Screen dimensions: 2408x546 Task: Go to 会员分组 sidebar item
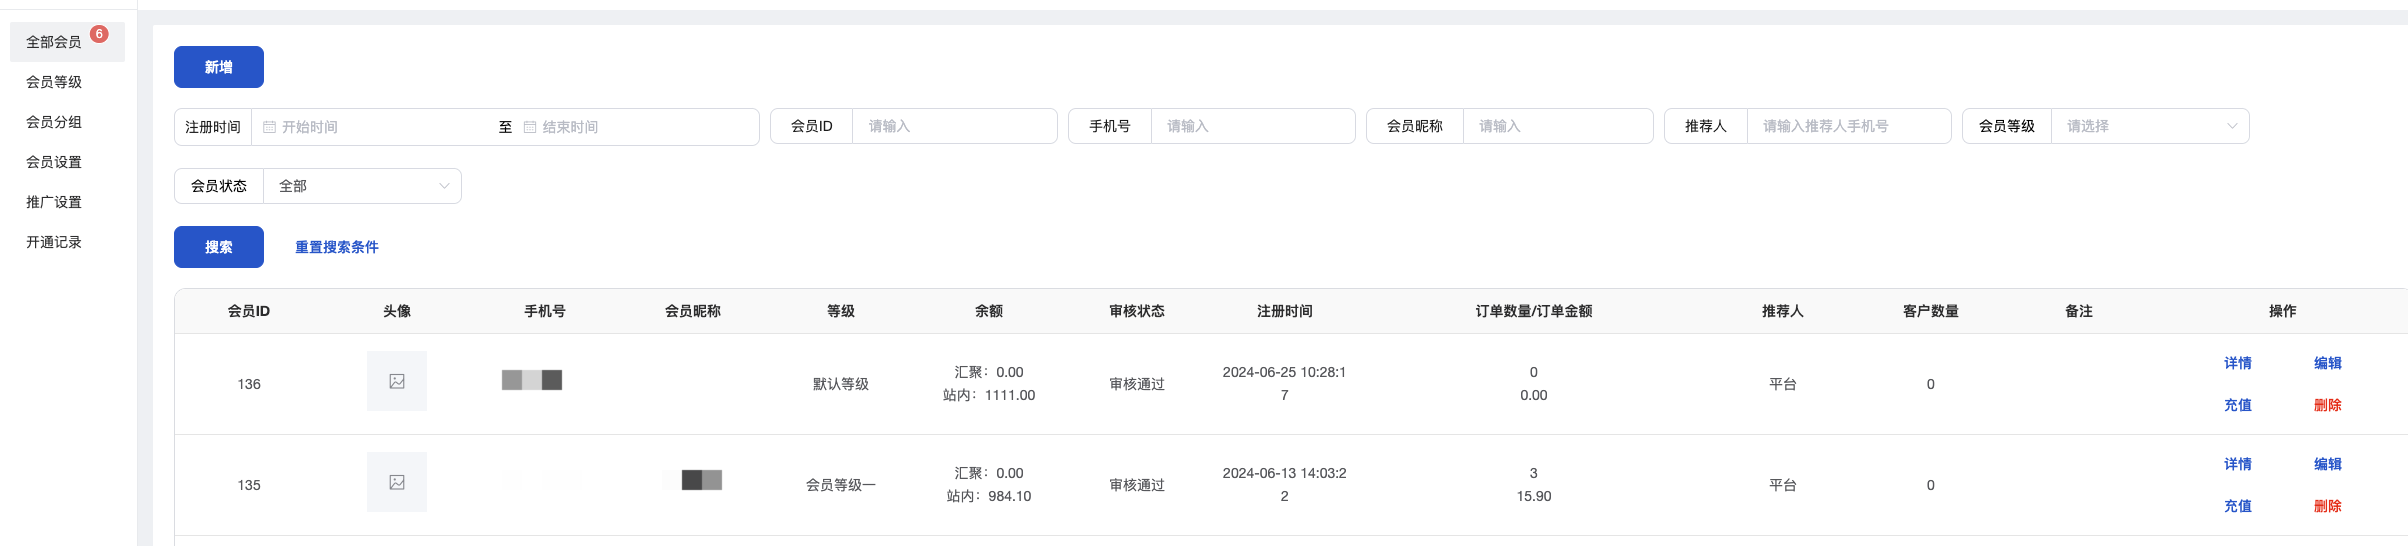click(x=54, y=122)
